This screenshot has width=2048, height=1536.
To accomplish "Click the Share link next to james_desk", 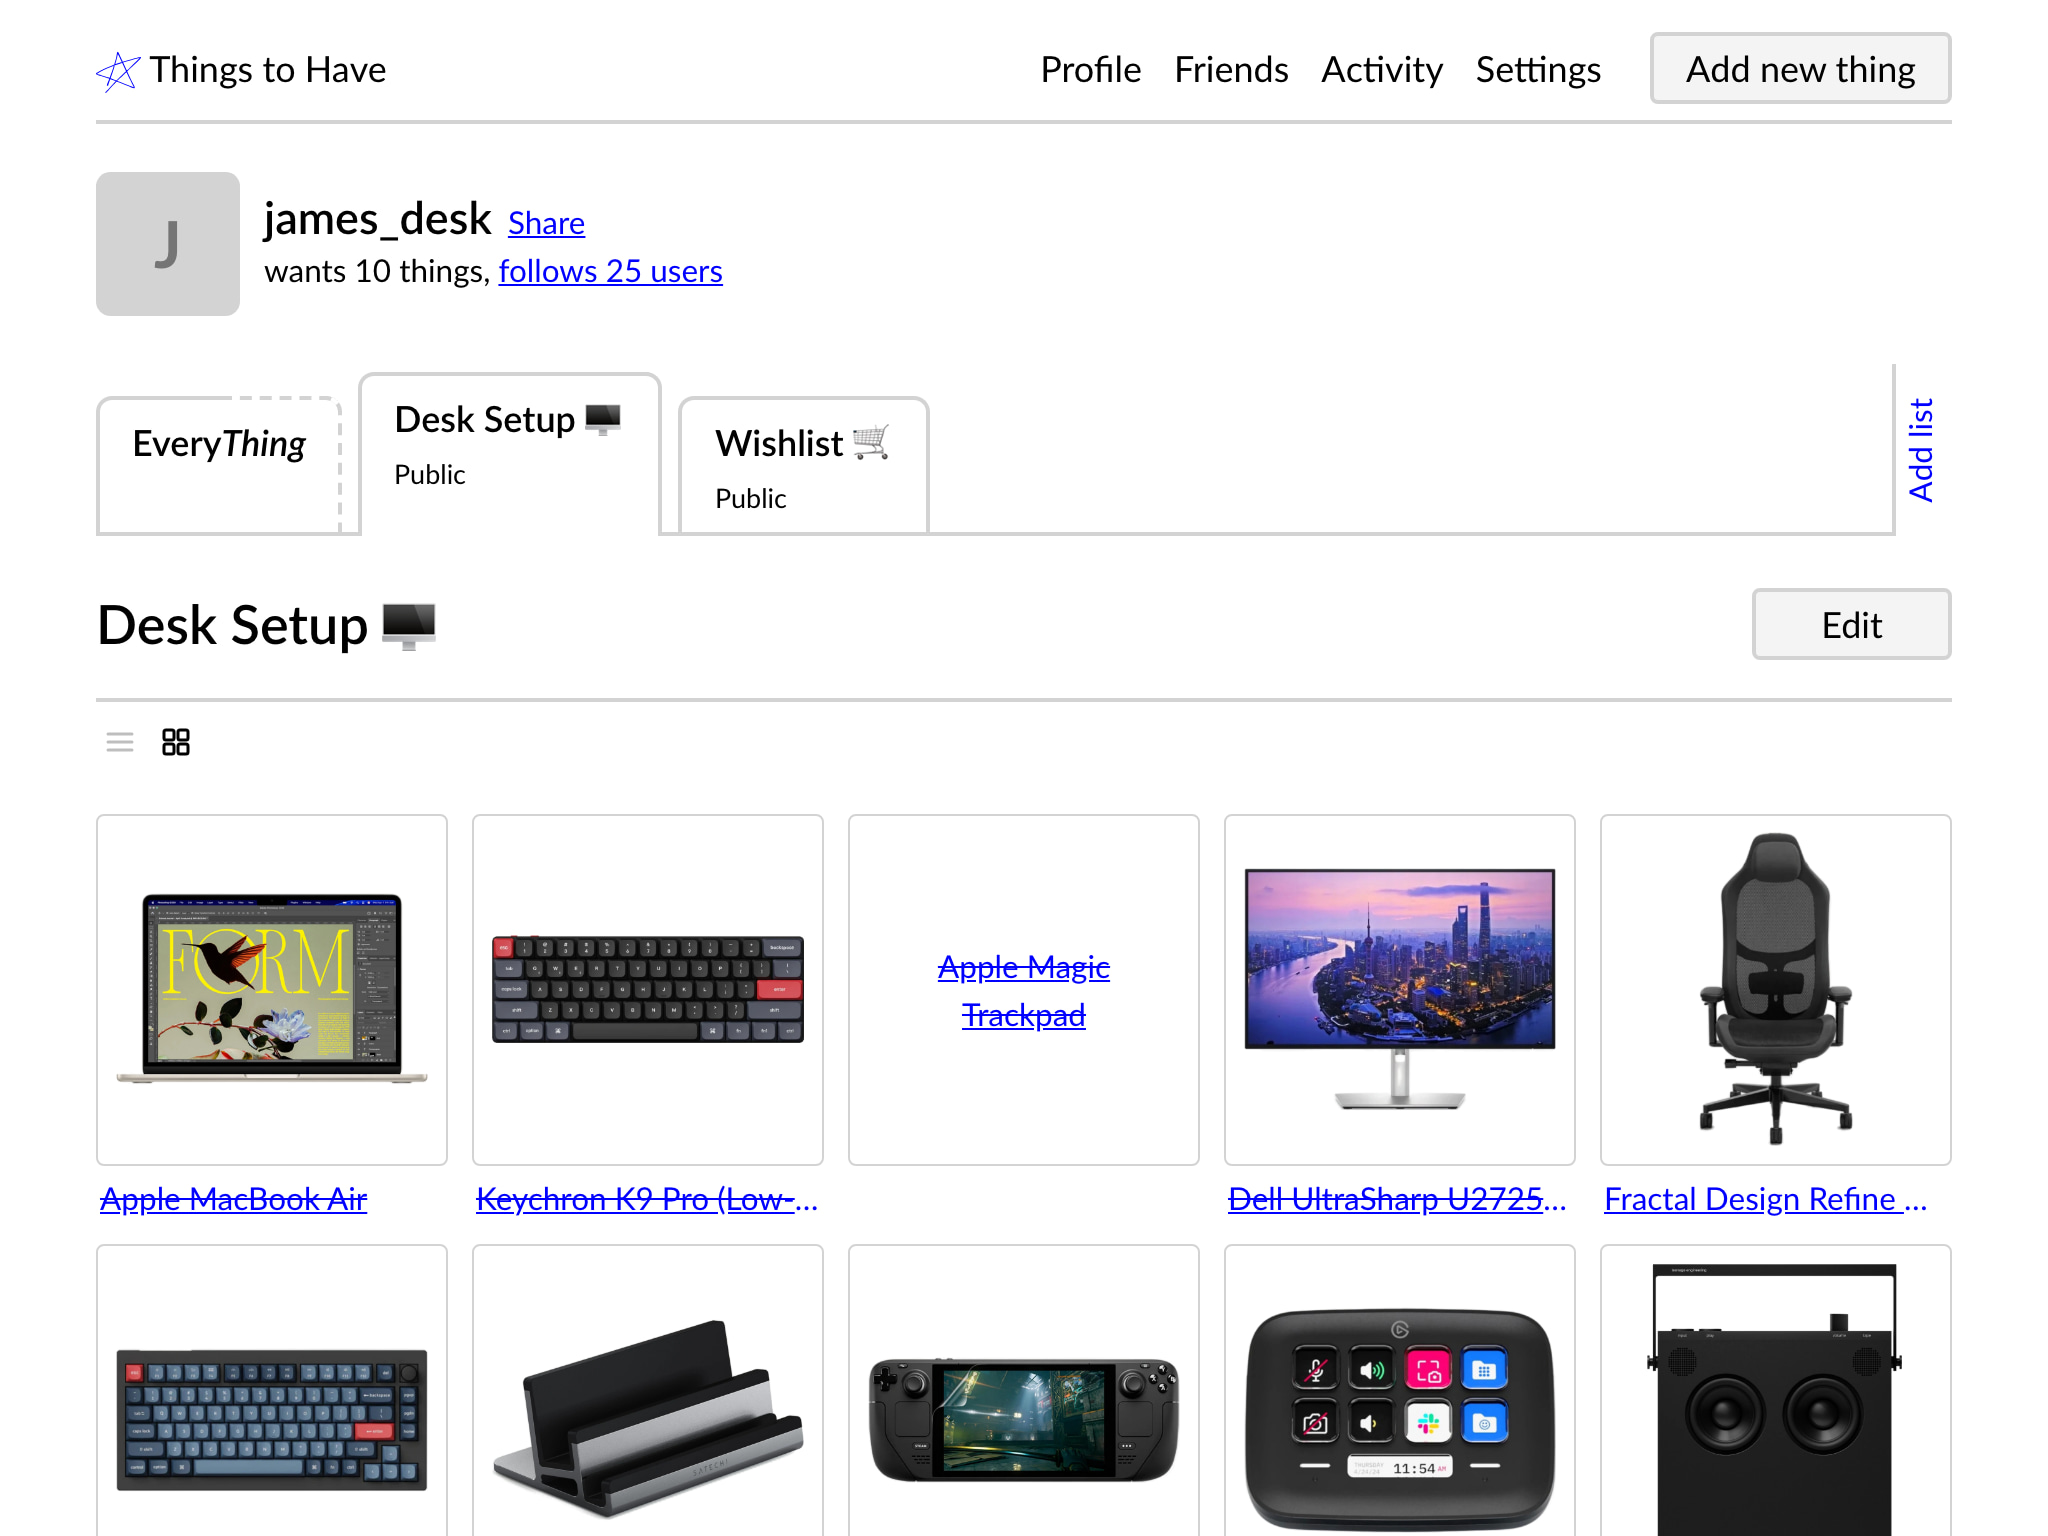I will [546, 223].
